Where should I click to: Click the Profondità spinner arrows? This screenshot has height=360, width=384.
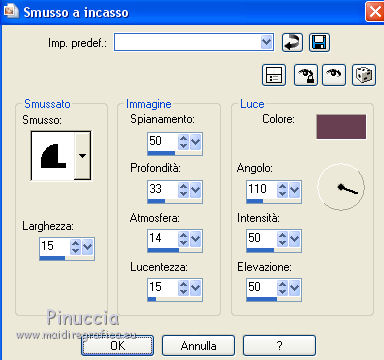coord(183,190)
